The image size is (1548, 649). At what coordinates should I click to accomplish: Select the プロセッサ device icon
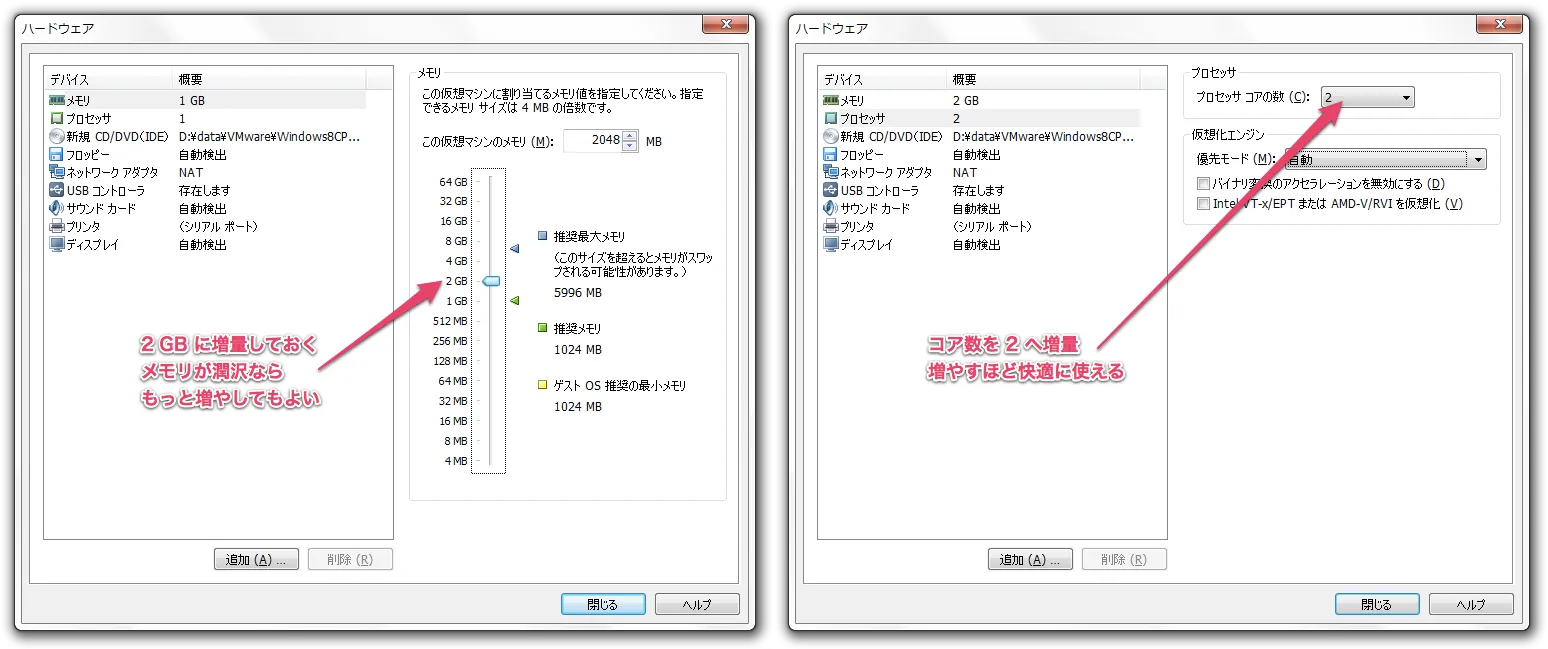click(55, 117)
